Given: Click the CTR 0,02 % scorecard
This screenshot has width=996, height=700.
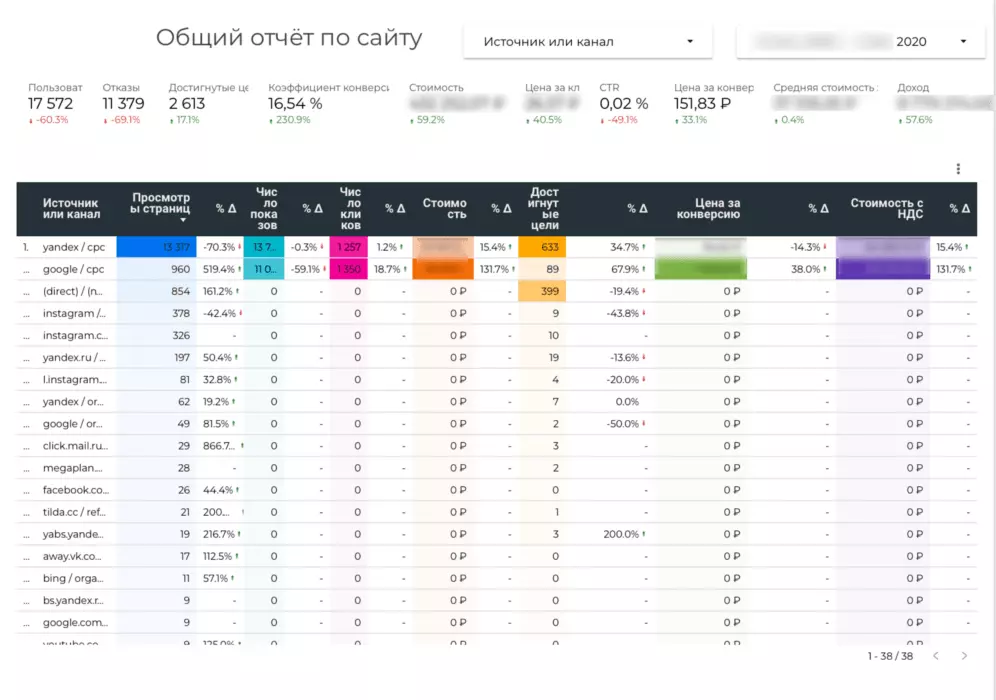Looking at the screenshot, I should [x=624, y=104].
